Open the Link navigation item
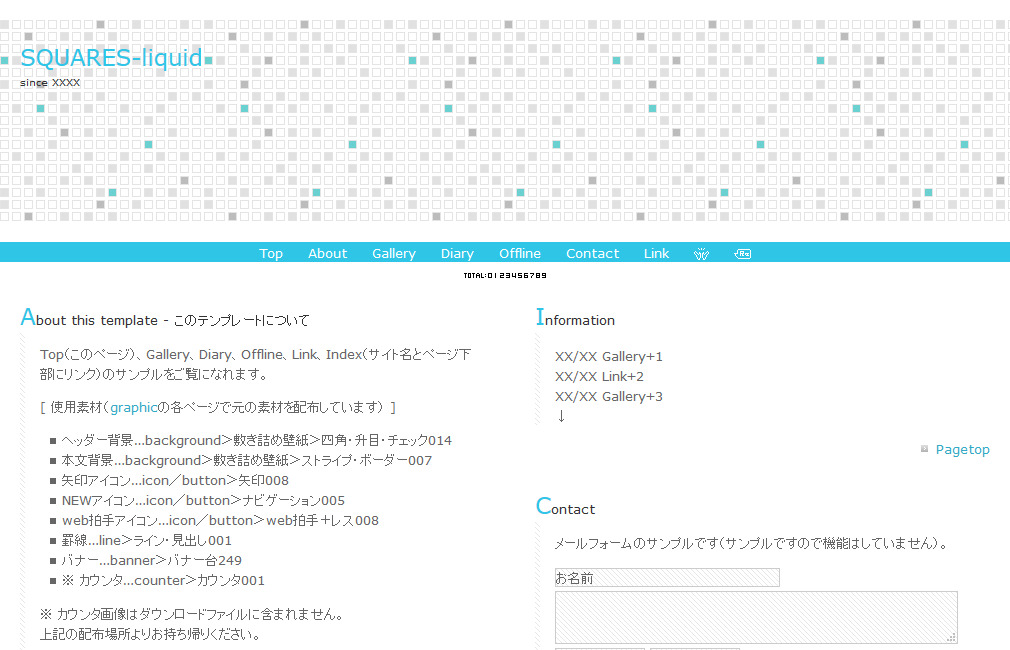The image size is (1010, 650). pyautogui.click(x=656, y=254)
